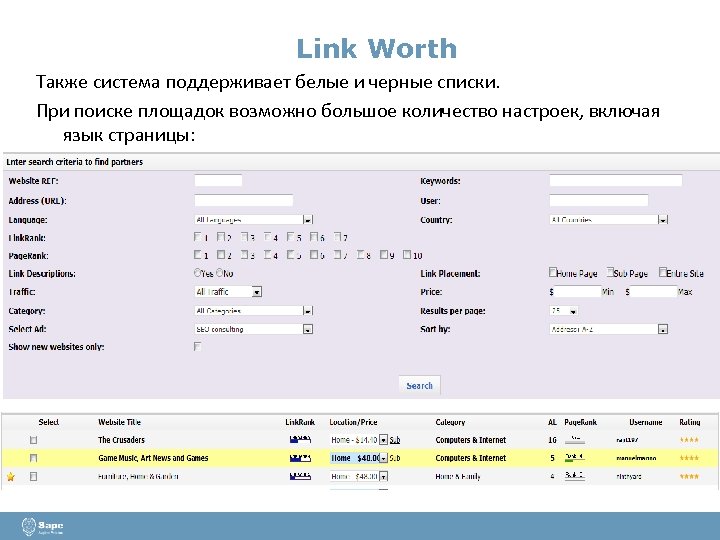Check PageRank checkbox 10
Image resolution: width=720 pixels, height=540 pixels.
[407, 254]
